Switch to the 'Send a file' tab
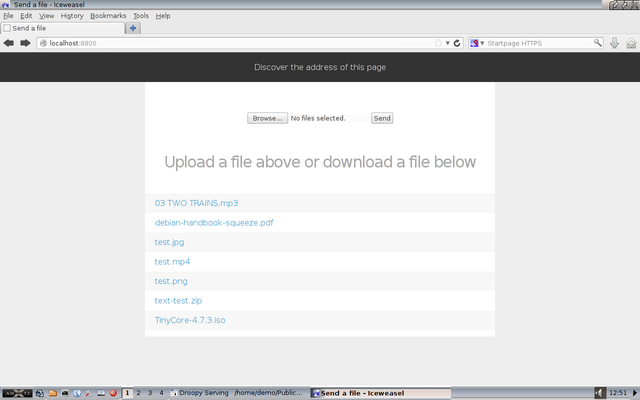 [x=60, y=28]
